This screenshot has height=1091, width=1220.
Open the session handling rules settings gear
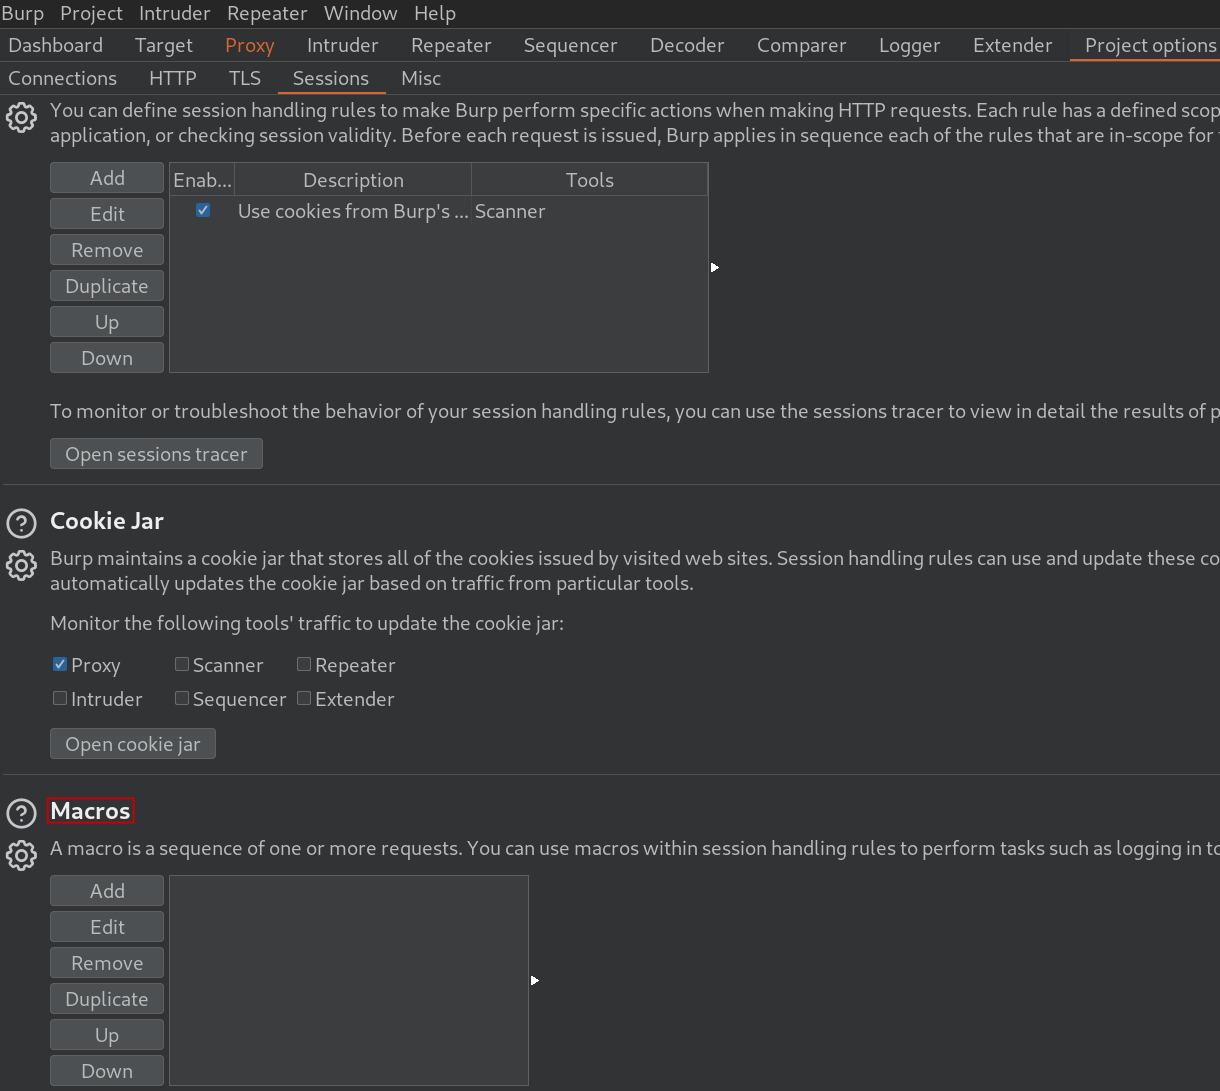21,117
